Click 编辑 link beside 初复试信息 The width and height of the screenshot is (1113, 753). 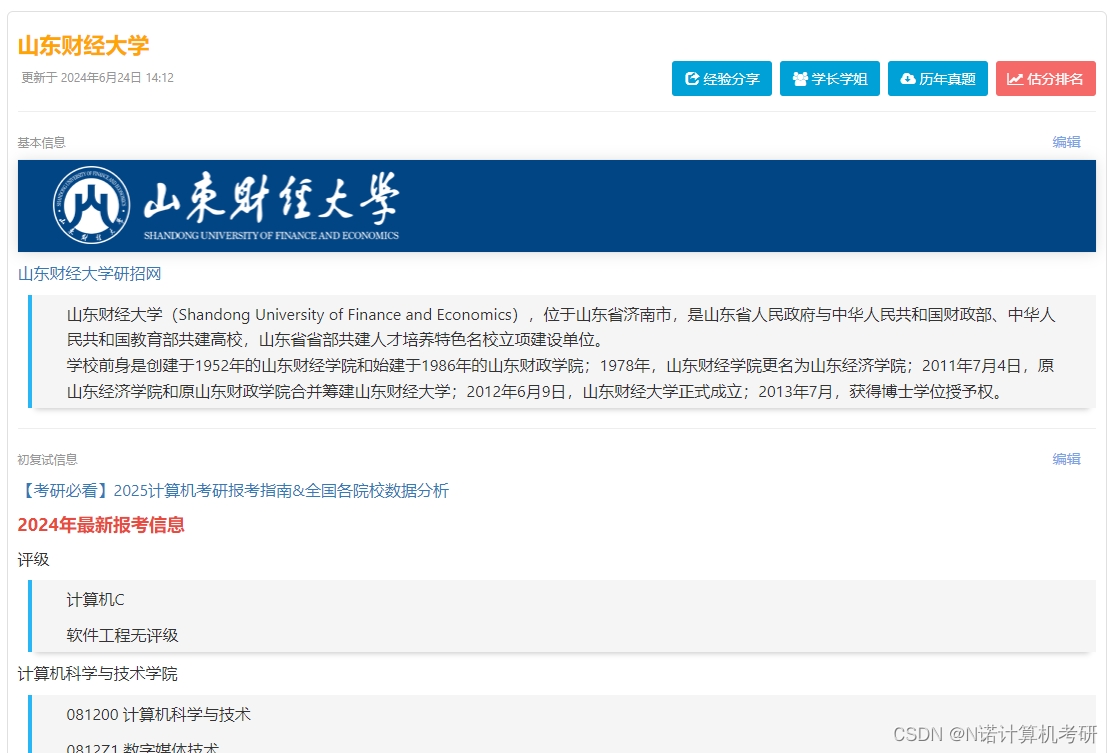pos(1066,459)
